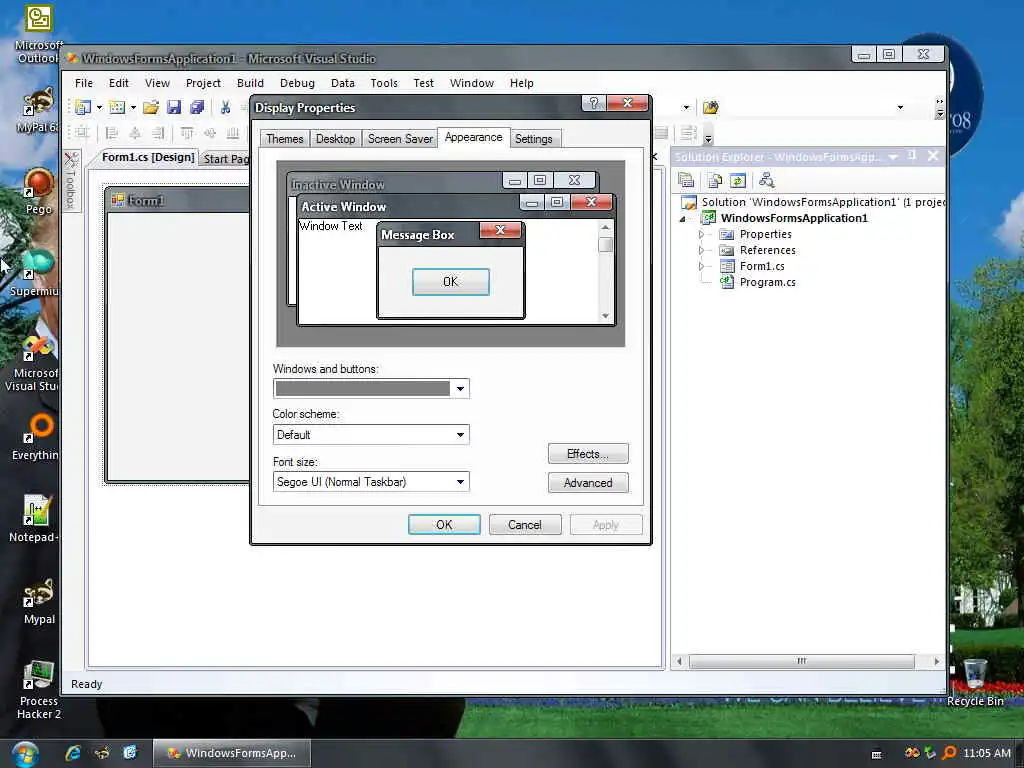Switch to the Desktop tab
This screenshot has width=1024, height=768.
(336, 139)
